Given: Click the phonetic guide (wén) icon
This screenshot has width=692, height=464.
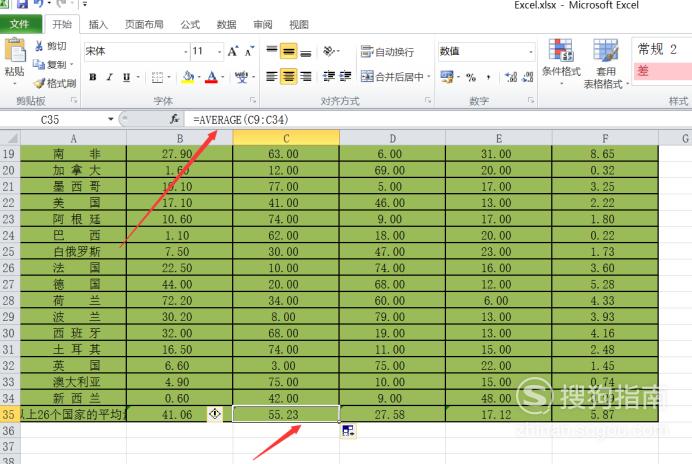Looking at the screenshot, I should click(x=241, y=77).
